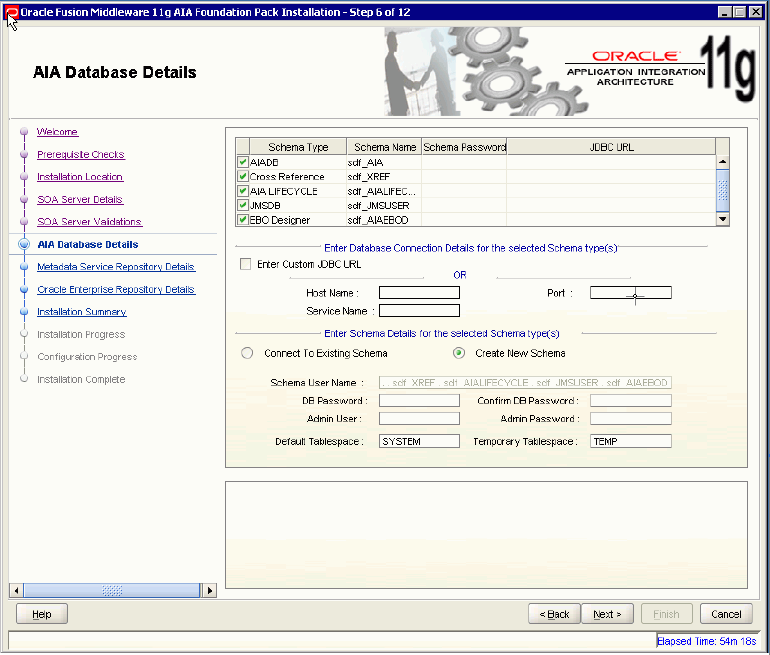
Task: Click the JDBC URL column header
Action: click(x=611, y=147)
